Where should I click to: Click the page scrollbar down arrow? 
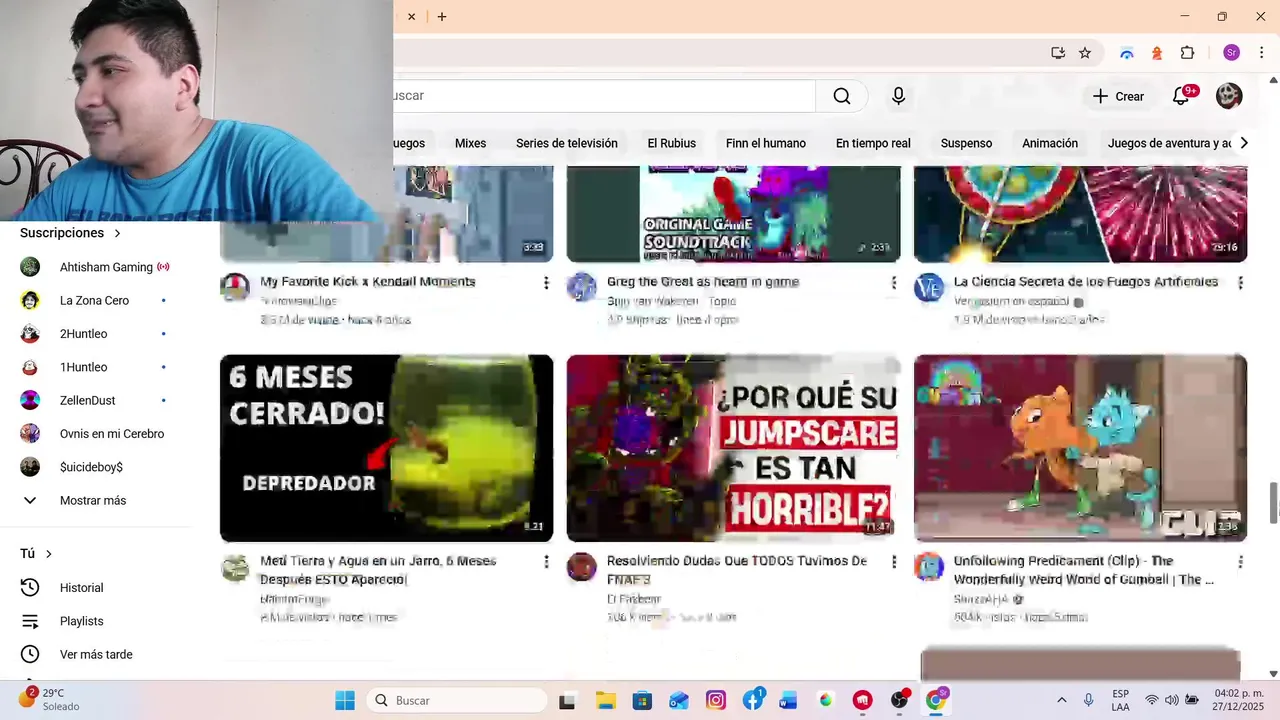coord(1273,674)
